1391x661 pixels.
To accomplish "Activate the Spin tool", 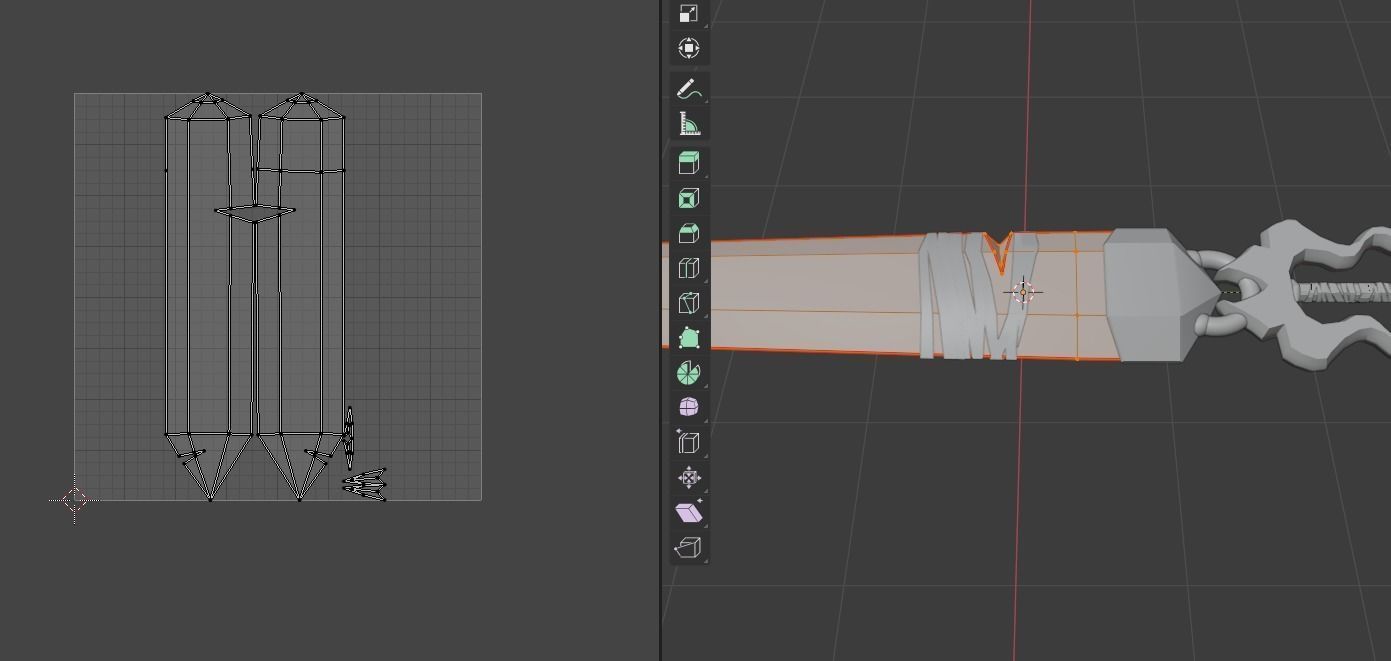I will (688, 373).
